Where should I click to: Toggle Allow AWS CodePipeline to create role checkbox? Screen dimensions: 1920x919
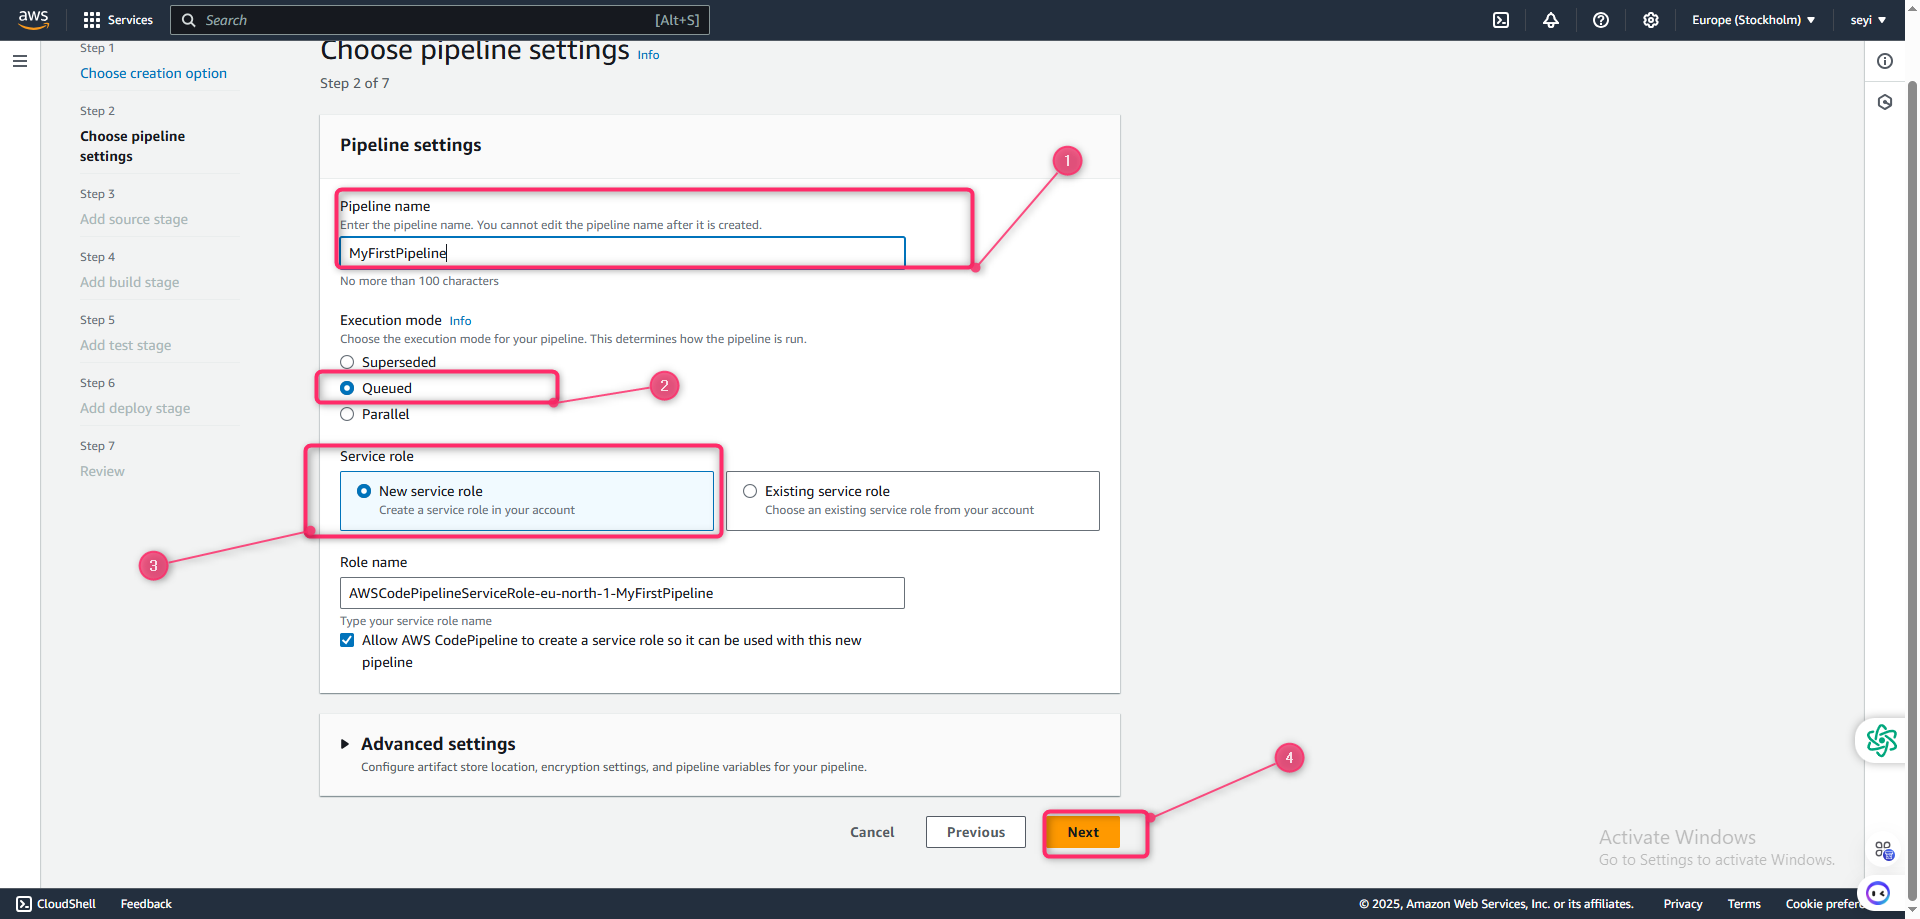[347, 640]
